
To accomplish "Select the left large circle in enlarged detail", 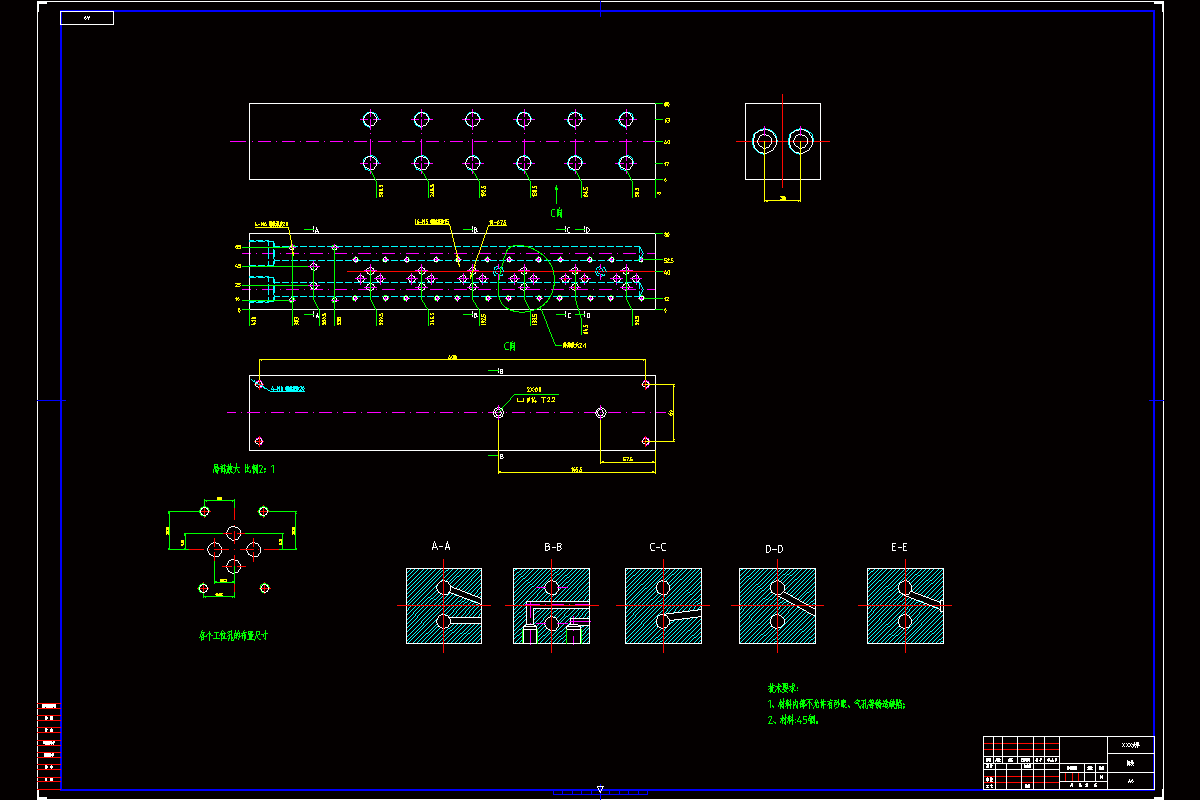I will click(214, 549).
